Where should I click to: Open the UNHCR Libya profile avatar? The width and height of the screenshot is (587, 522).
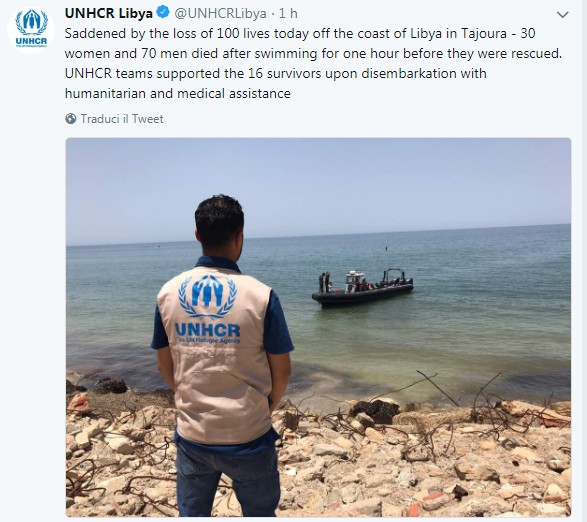tap(31, 29)
